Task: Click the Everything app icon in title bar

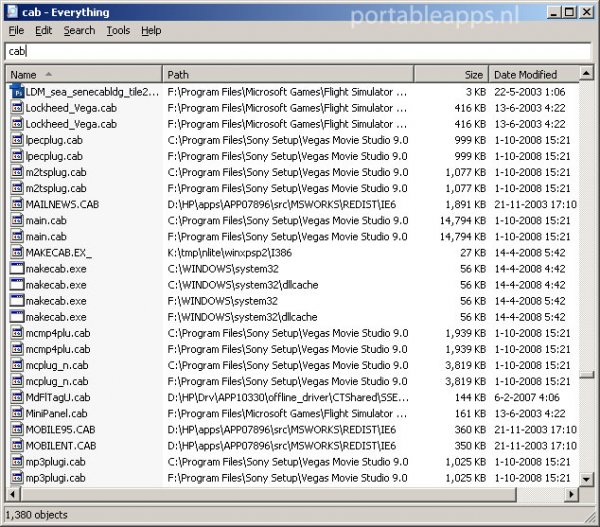Action: pos(12,12)
